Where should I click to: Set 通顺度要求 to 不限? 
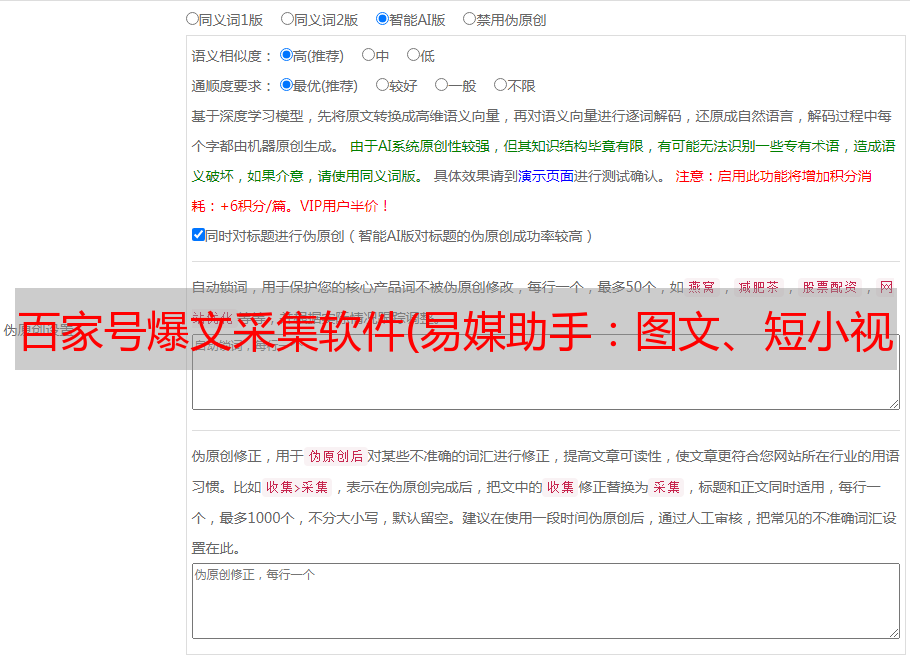(500, 85)
